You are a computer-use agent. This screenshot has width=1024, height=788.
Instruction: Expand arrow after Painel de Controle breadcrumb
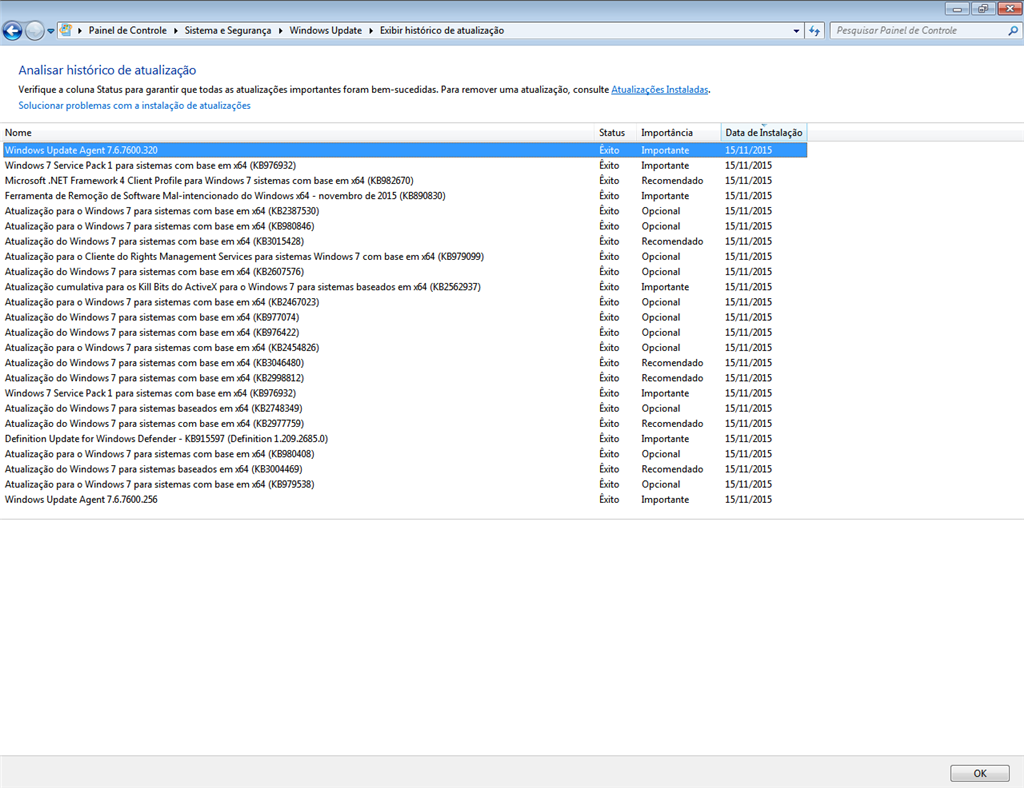click(176, 31)
